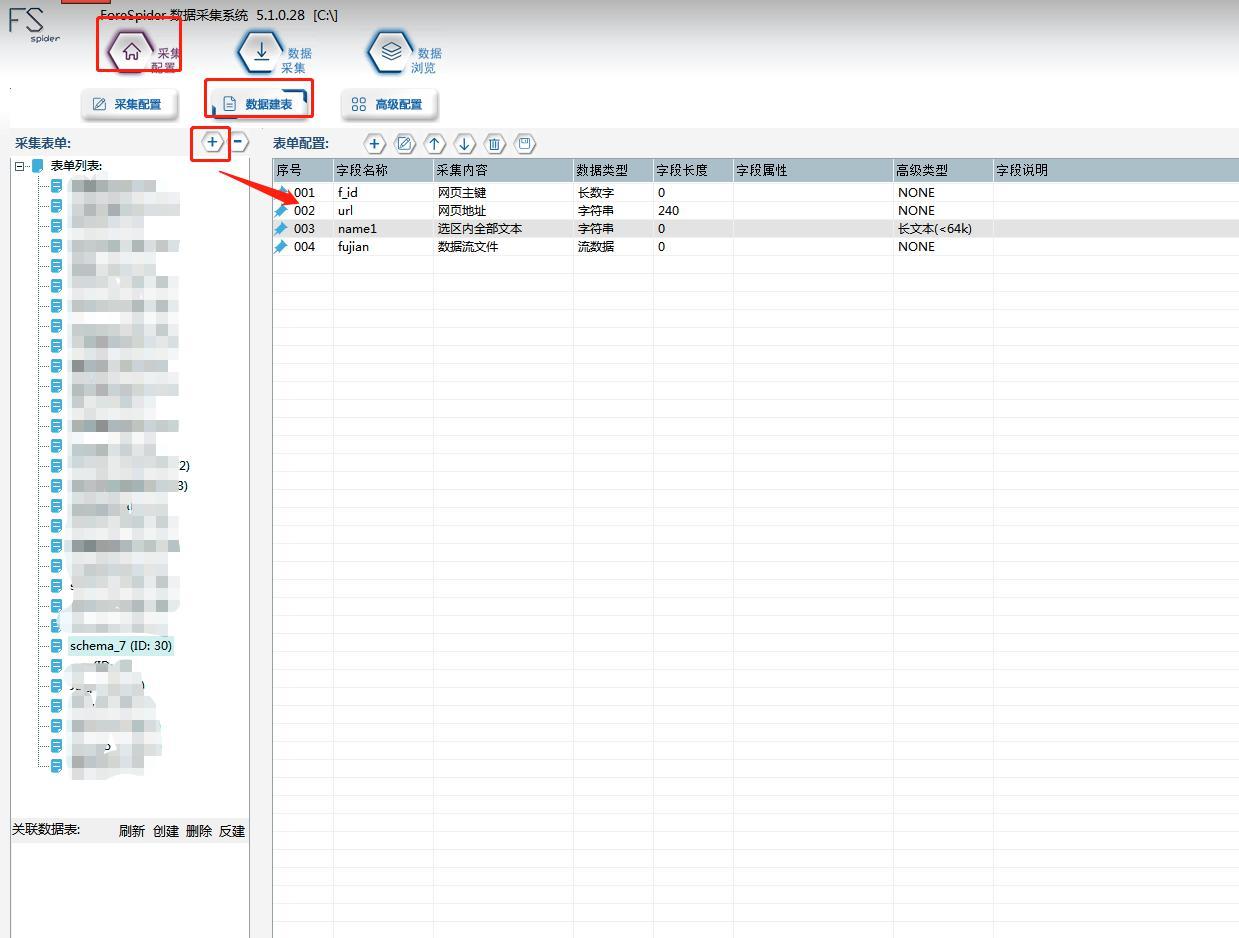The height and width of the screenshot is (938, 1239).
Task: Select the row with field name fujian
Action: pyautogui.click(x=353, y=247)
